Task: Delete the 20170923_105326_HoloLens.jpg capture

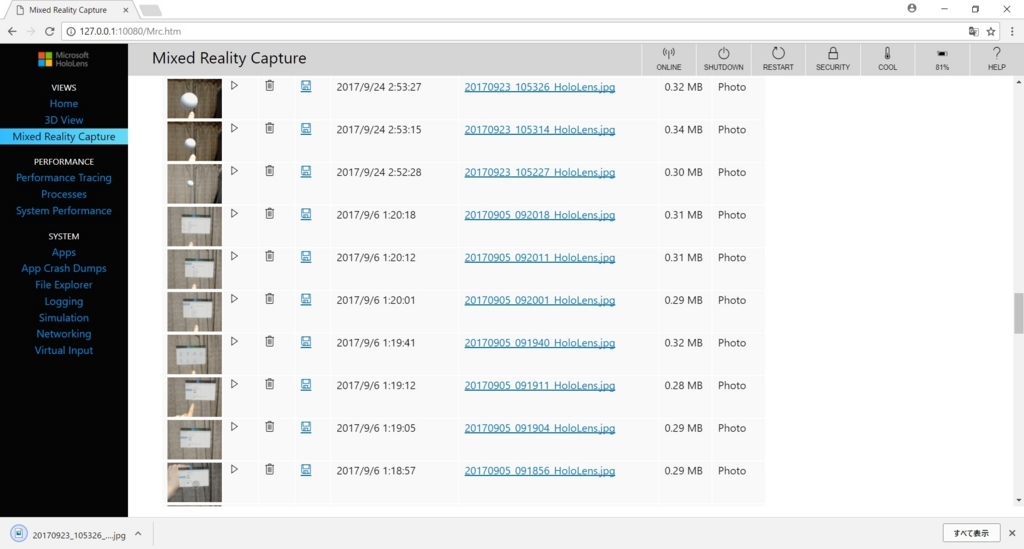Action: (x=270, y=86)
